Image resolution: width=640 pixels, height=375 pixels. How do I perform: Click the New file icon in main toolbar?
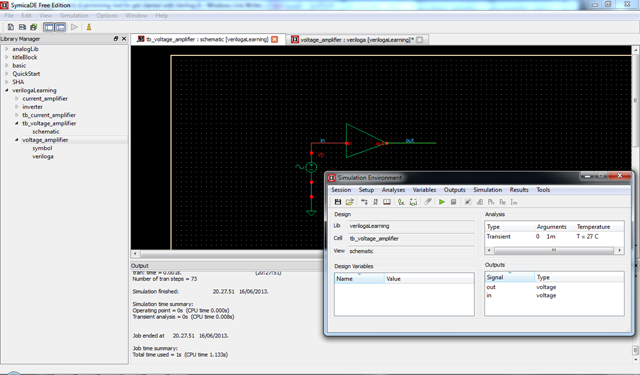click(x=11, y=27)
